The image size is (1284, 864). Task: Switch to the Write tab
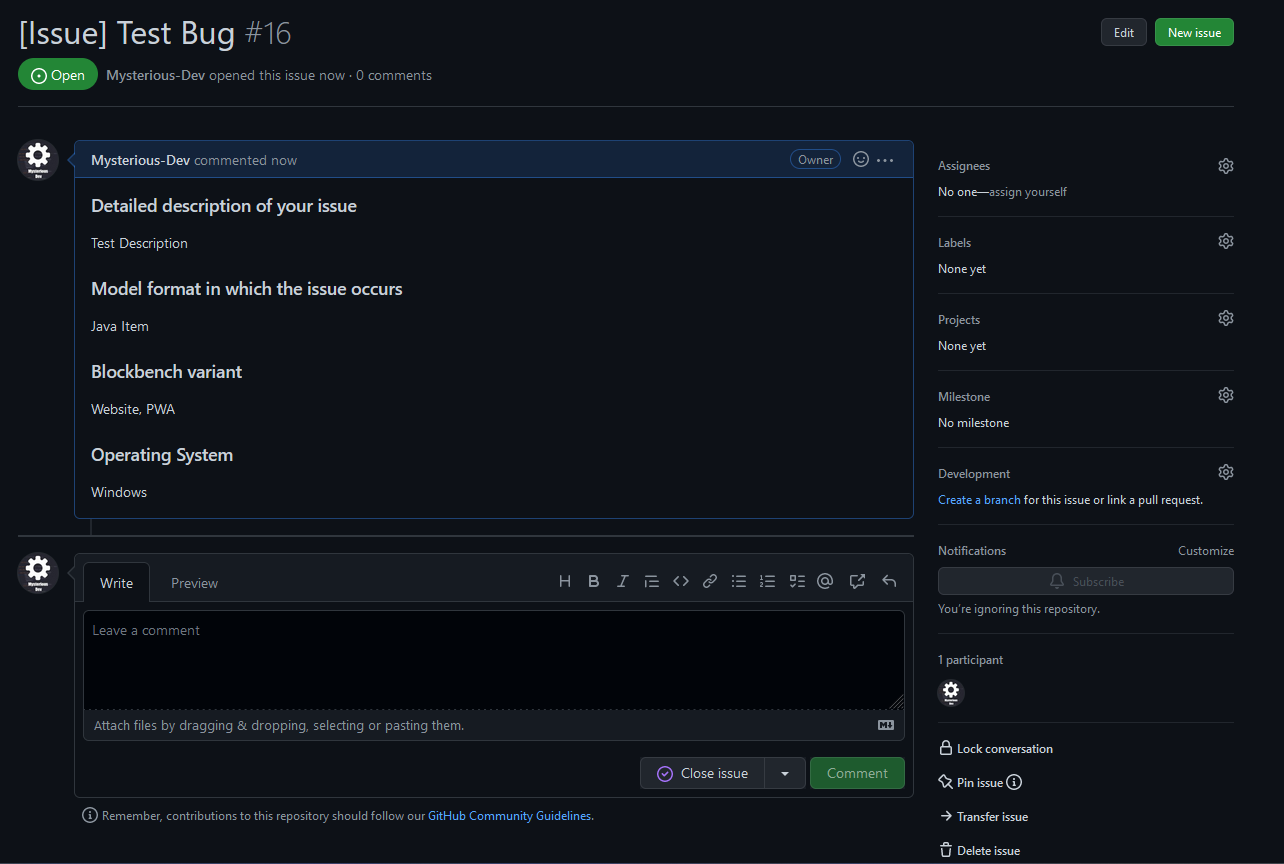(116, 583)
